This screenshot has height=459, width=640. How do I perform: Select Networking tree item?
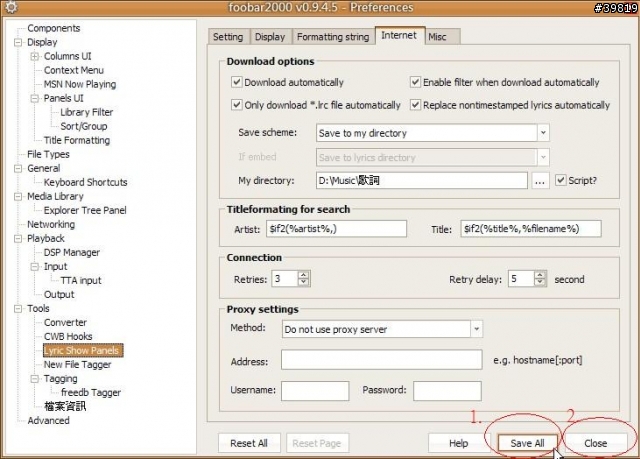(x=51, y=224)
